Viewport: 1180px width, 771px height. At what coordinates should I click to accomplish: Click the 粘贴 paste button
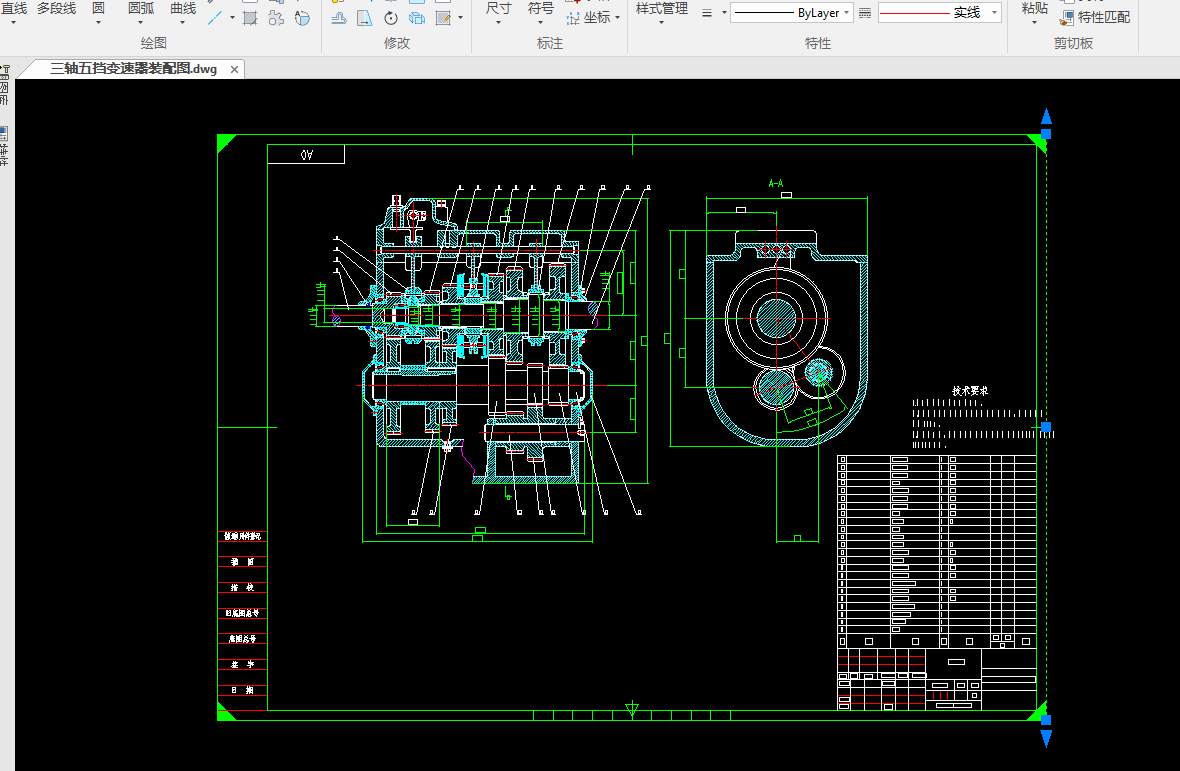click(x=1035, y=10)
